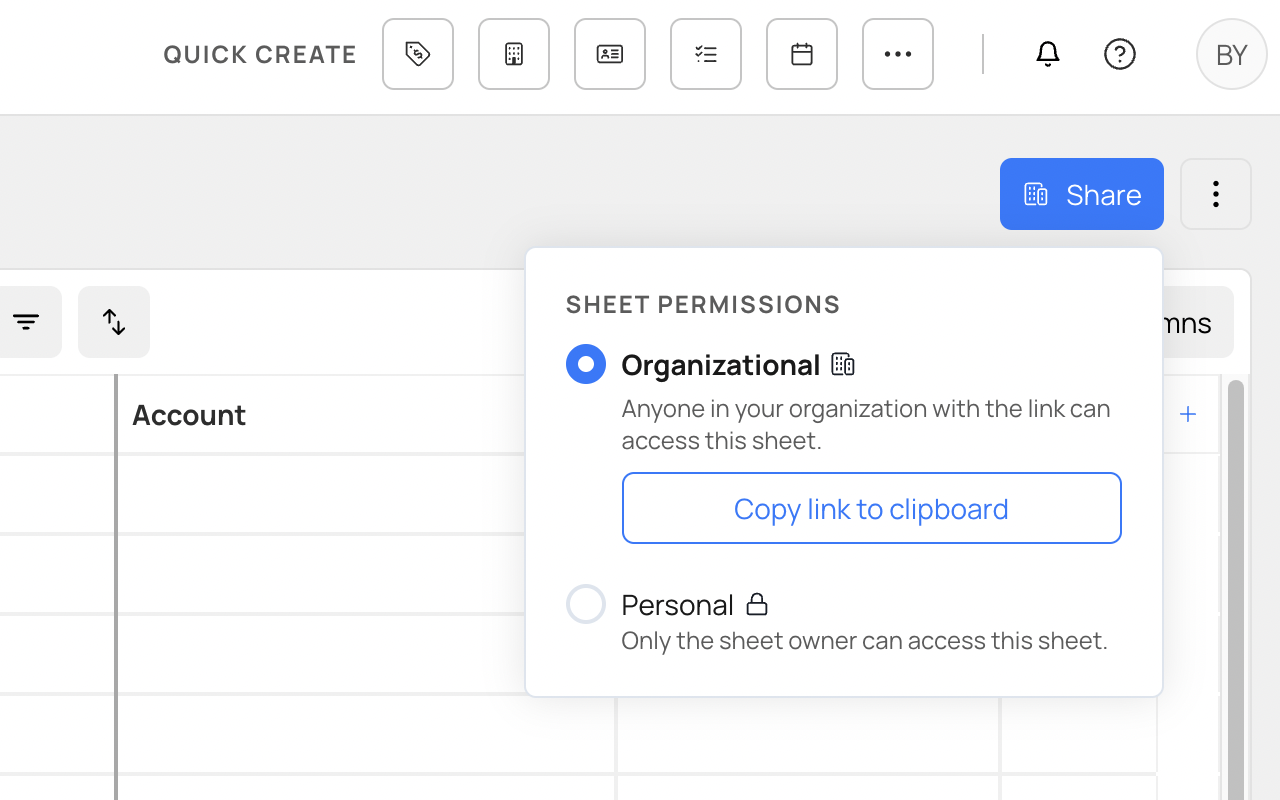Click the quick create company building icon
The height and width of the screenshot is (800, 1280).
tap(514, 54)
